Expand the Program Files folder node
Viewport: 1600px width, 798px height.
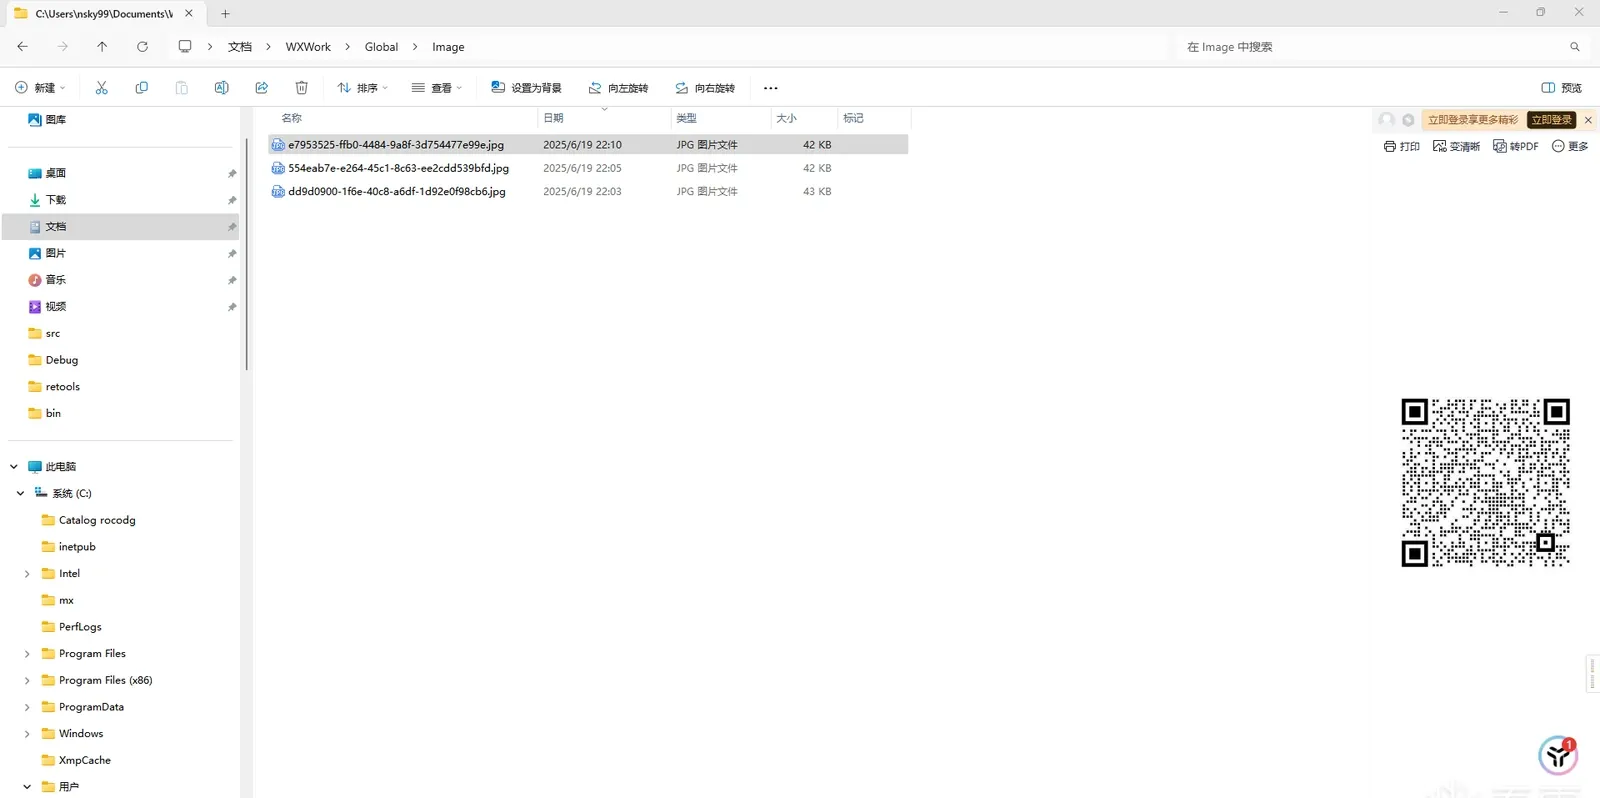pos(27,654)
